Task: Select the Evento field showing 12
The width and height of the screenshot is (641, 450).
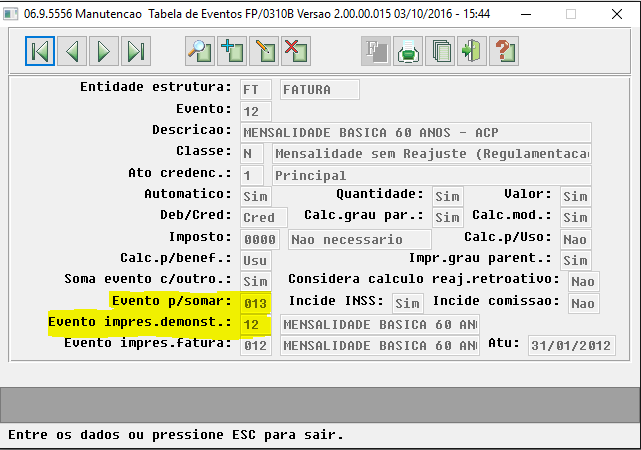Action: coord(256,112)
